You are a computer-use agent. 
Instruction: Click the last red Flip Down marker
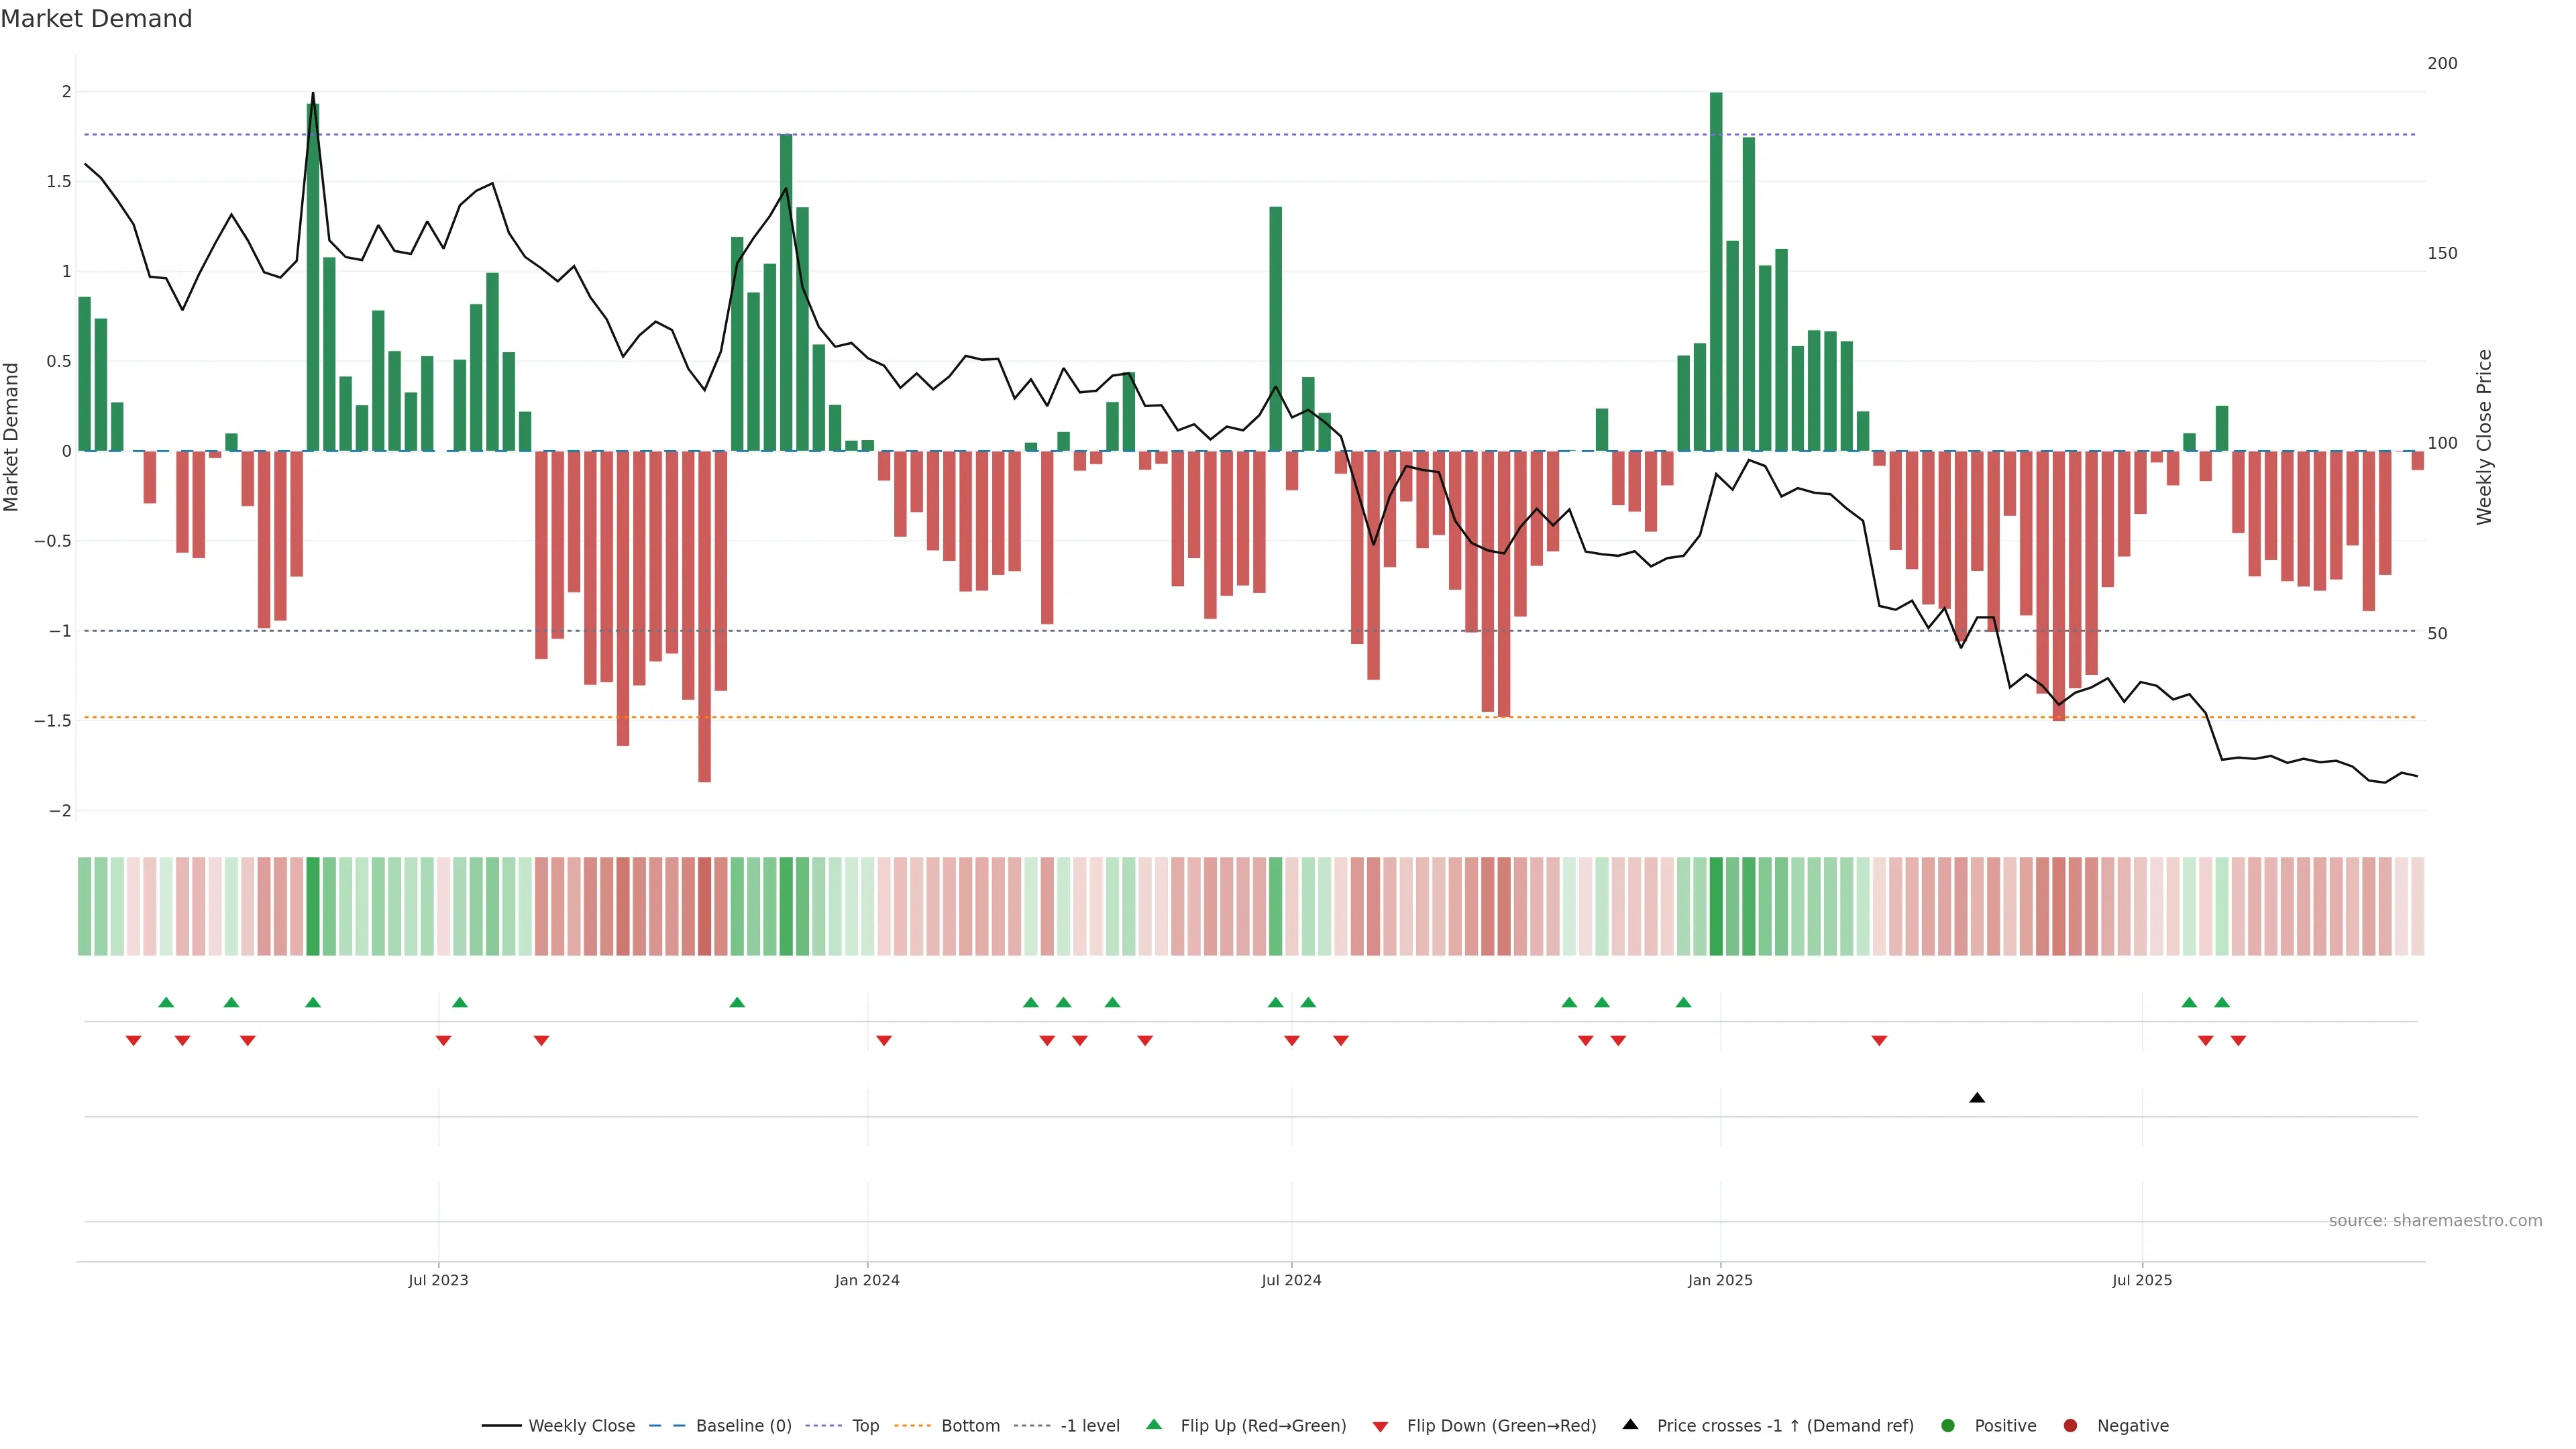point(2238,1041)
